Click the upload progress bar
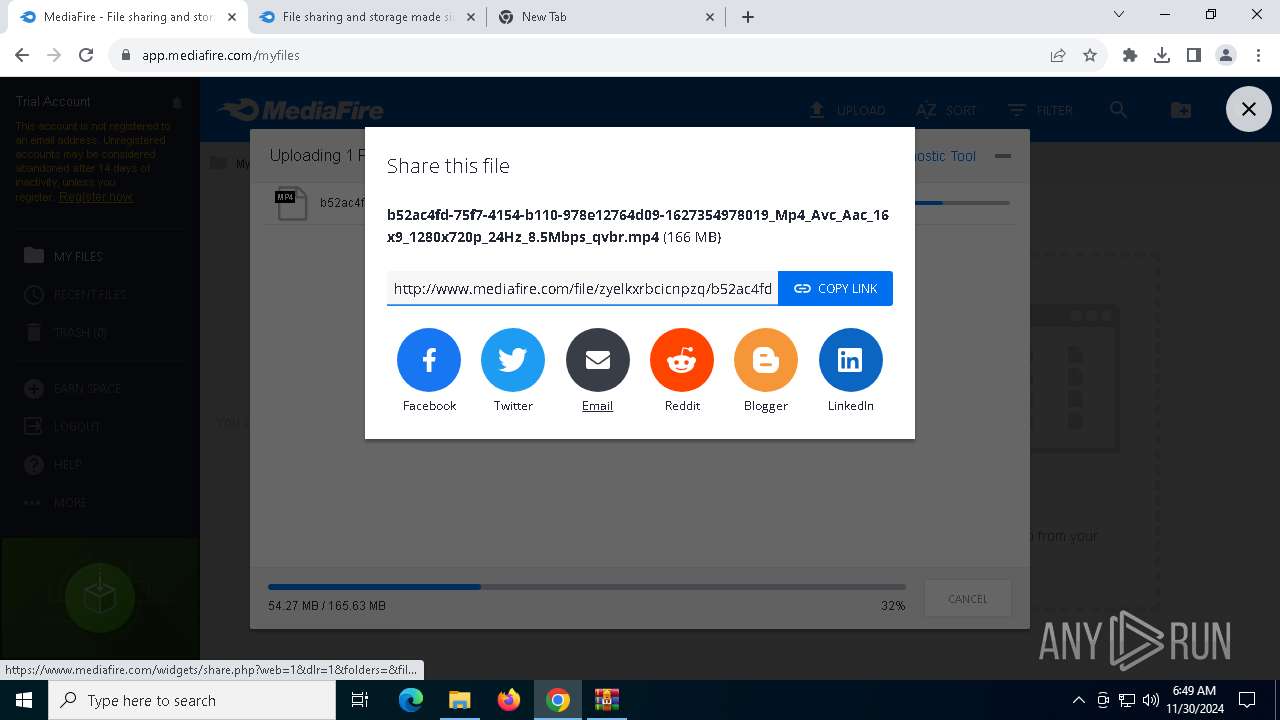 [x=587, y=587]
